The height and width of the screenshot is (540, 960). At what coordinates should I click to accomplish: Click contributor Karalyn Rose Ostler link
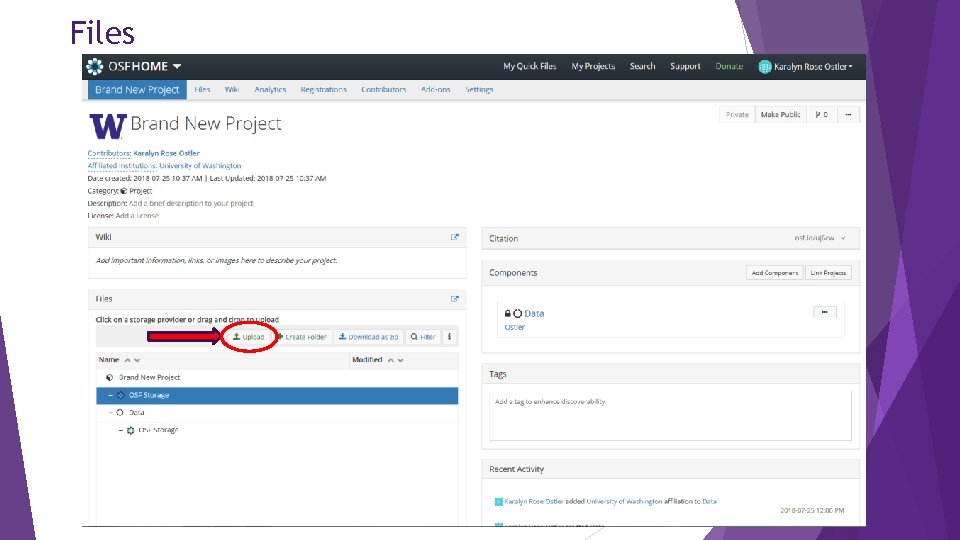coord(166,153)
